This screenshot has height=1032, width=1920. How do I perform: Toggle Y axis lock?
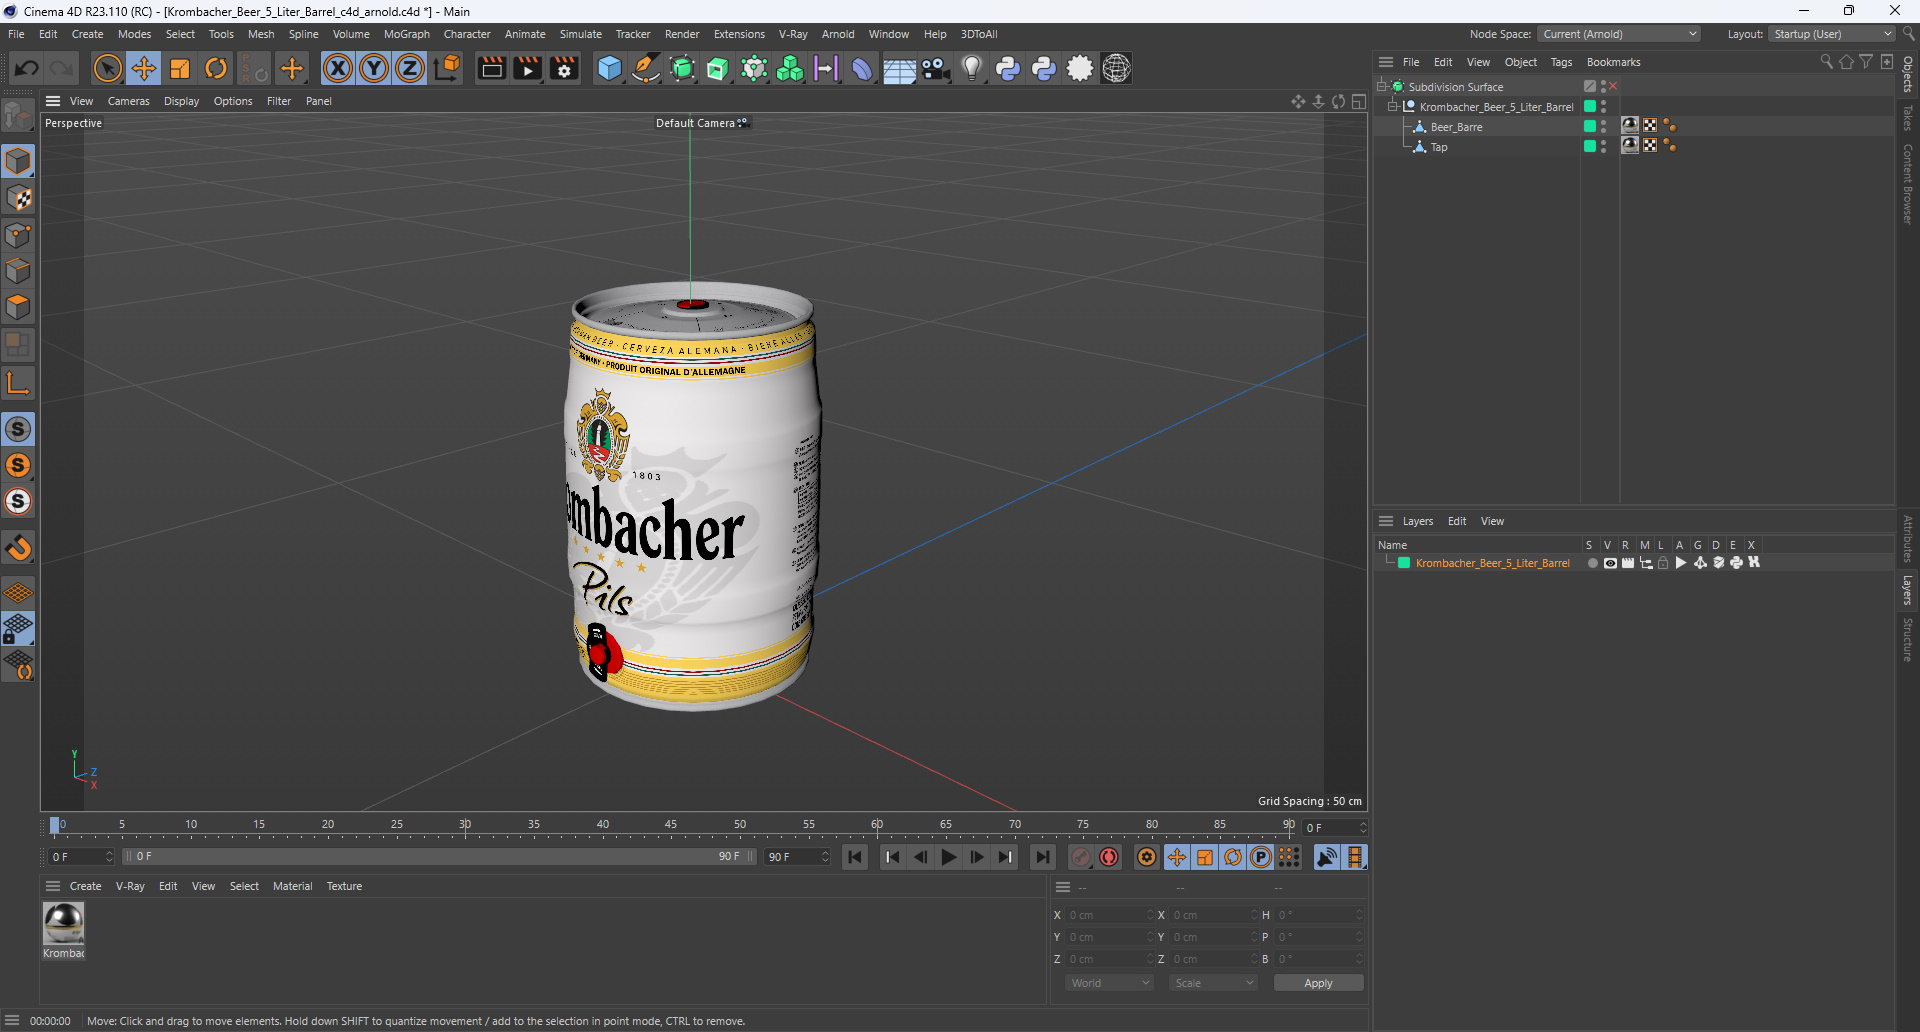coord(374,68)
